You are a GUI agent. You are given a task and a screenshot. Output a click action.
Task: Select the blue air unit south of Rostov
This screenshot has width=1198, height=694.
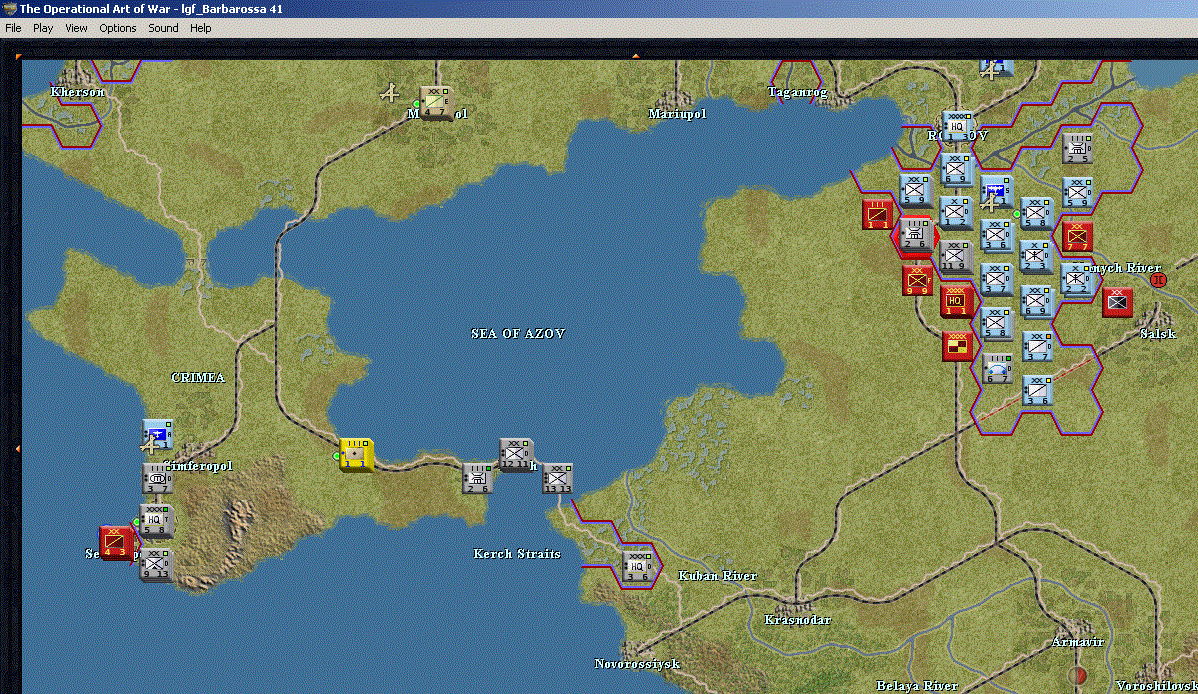[996, 193]
